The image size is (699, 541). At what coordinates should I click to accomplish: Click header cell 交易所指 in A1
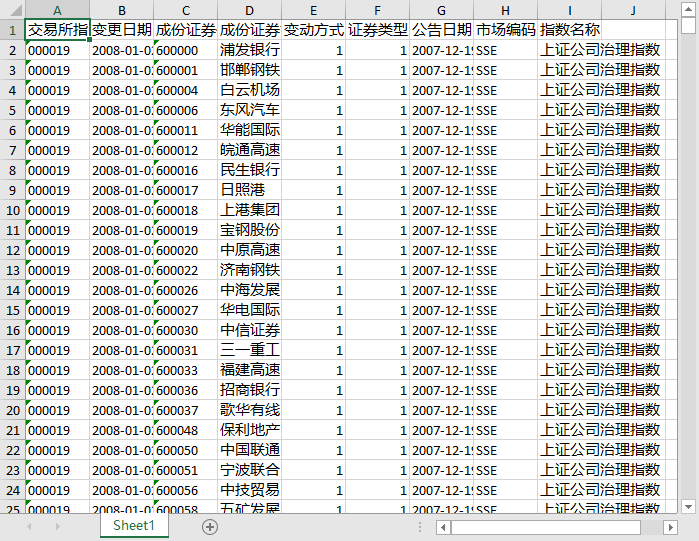[x=57, y=30]
